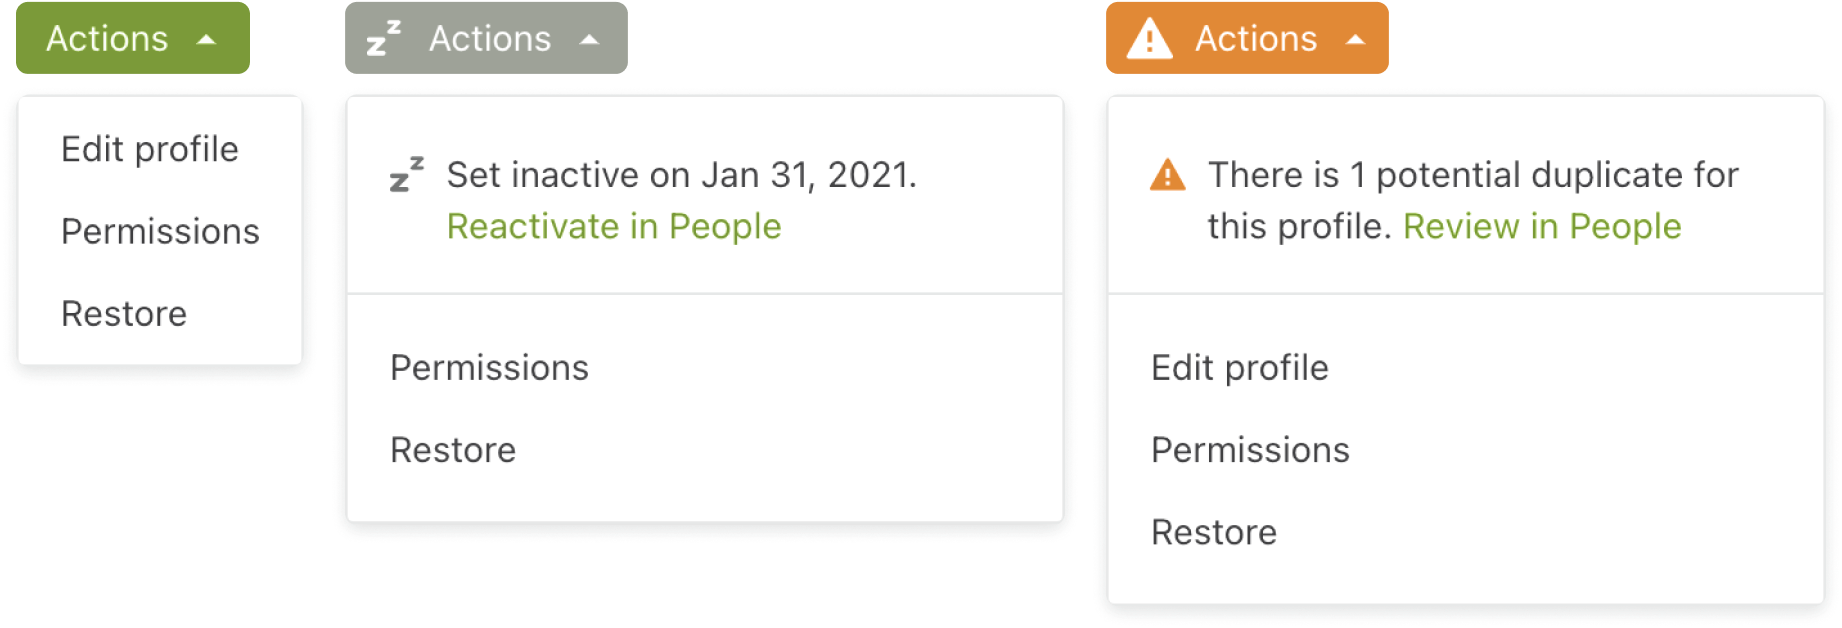The image size is (1842, 628).
Task: Click the sleep icon beside inactive notice
Action: (x=406, y=174)
